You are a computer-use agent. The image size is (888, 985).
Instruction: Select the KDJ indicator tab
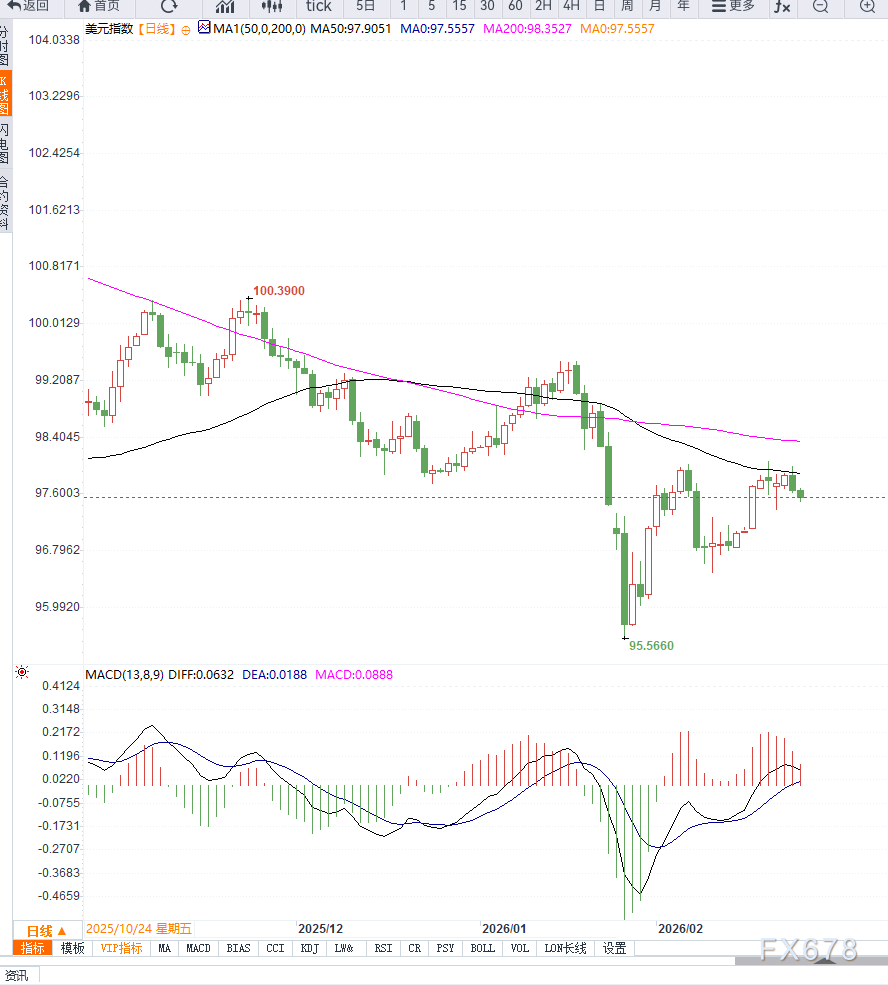(309, 948)
